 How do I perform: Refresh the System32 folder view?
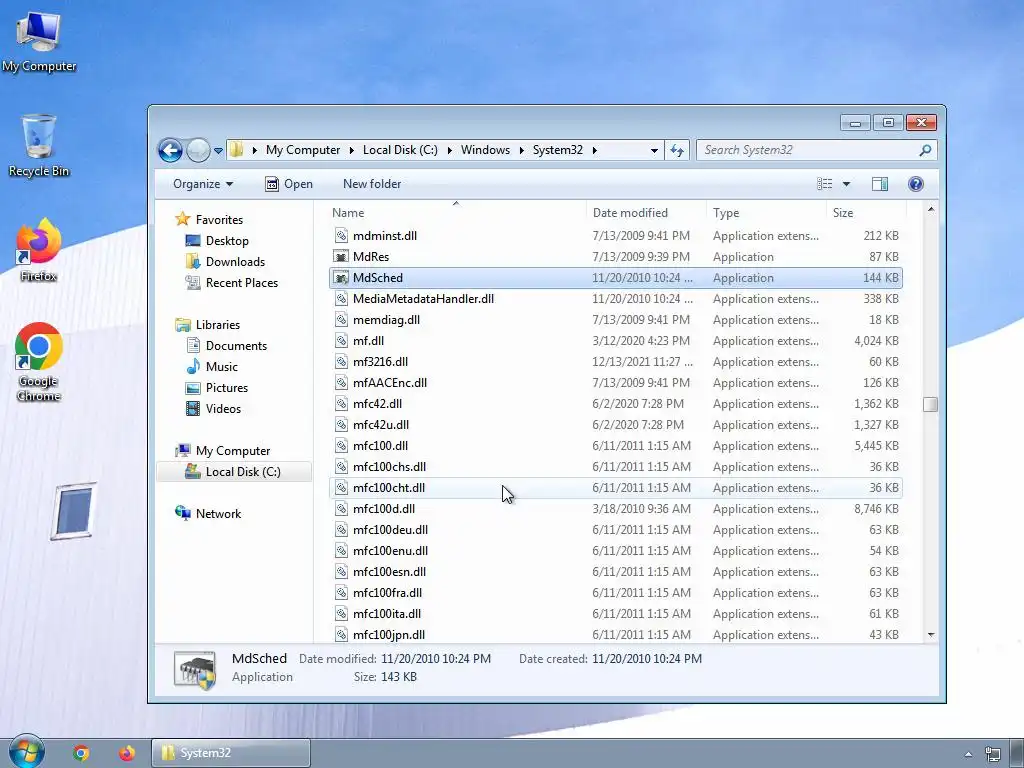[677, 150]
